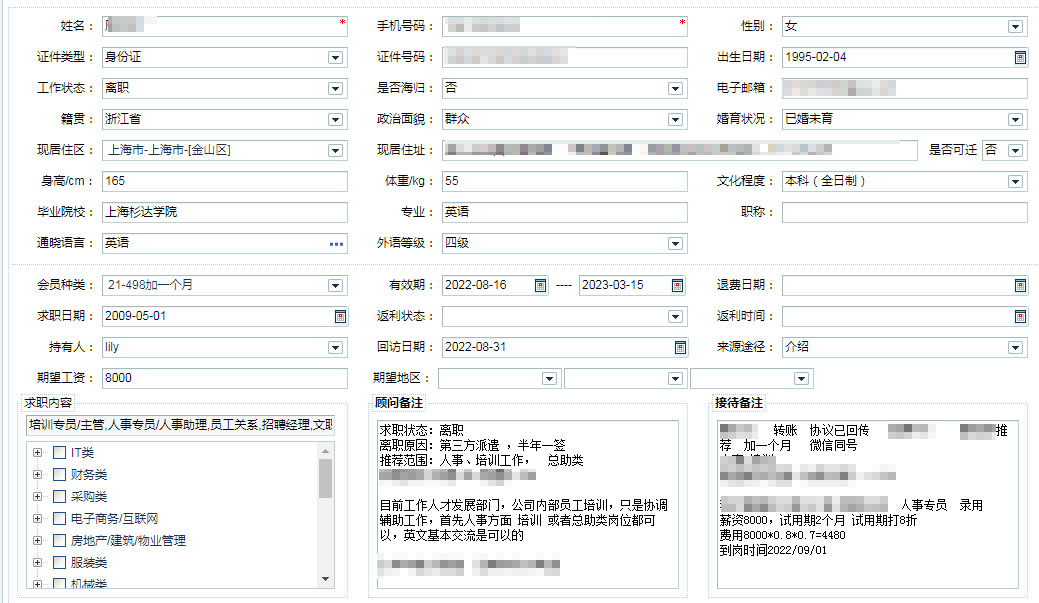Click the 手机号码 input field
1039x603 pixels.
(x=565, y=27)
